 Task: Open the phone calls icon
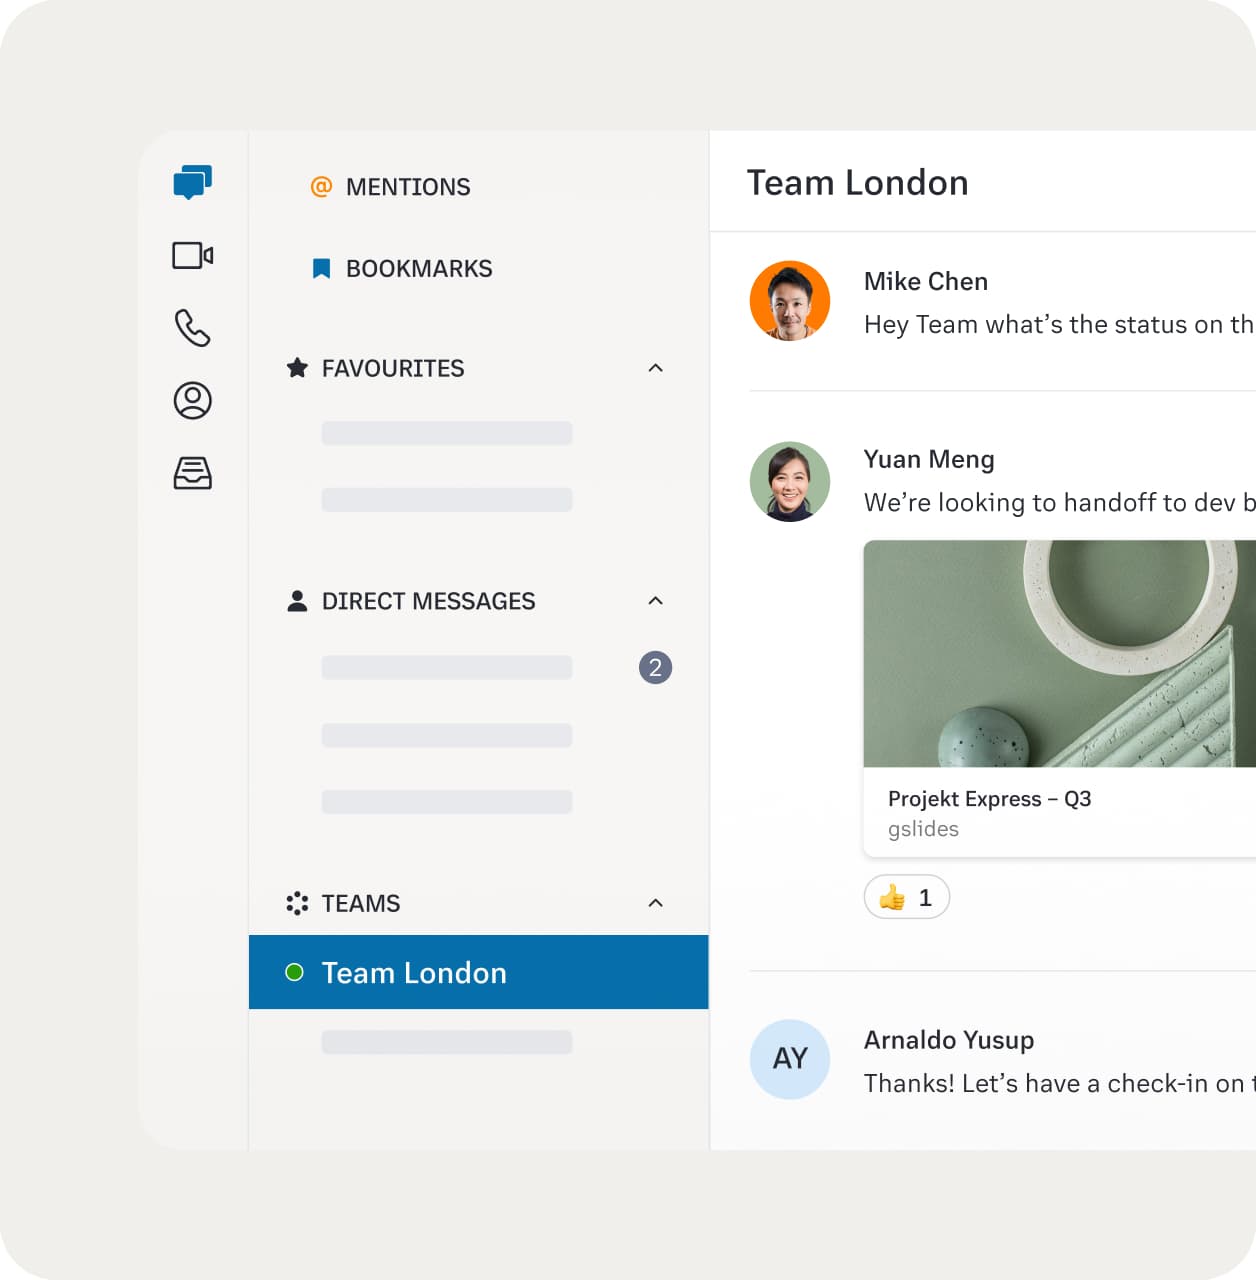[192, 328]
